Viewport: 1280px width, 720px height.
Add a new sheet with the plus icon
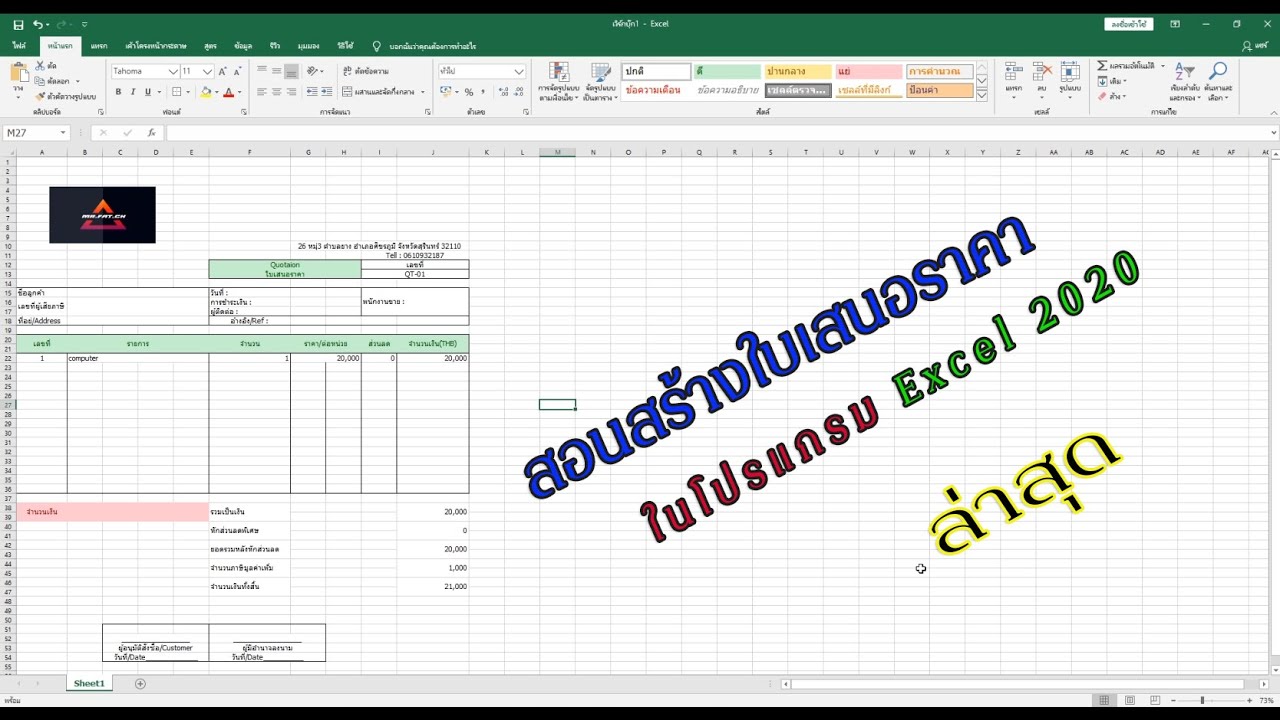point(140,683)
